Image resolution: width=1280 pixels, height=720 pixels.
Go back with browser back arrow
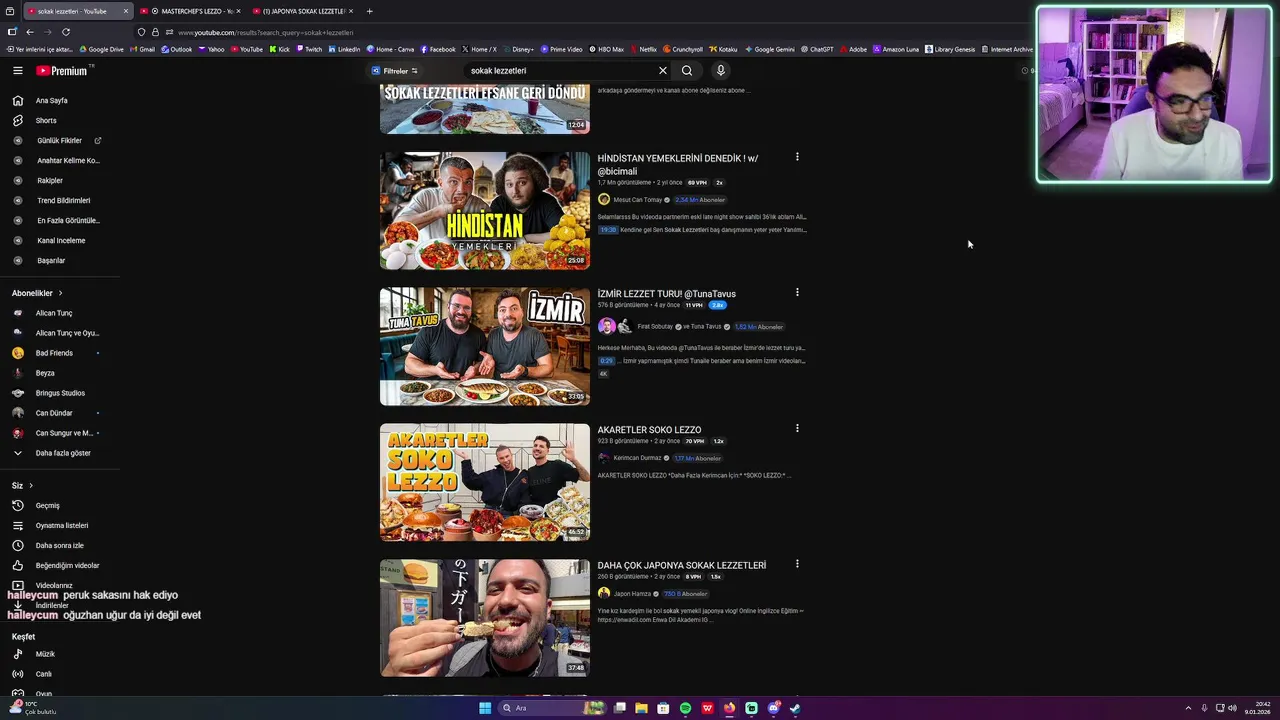coord(30,32)
